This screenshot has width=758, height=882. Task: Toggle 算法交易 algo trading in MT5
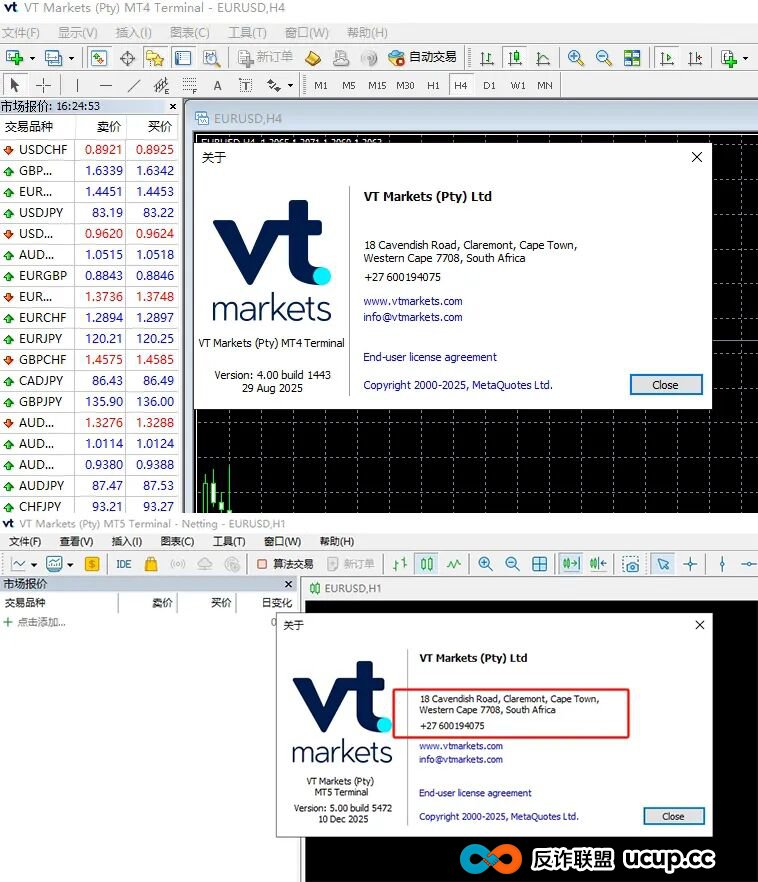(x=285, y=564)
